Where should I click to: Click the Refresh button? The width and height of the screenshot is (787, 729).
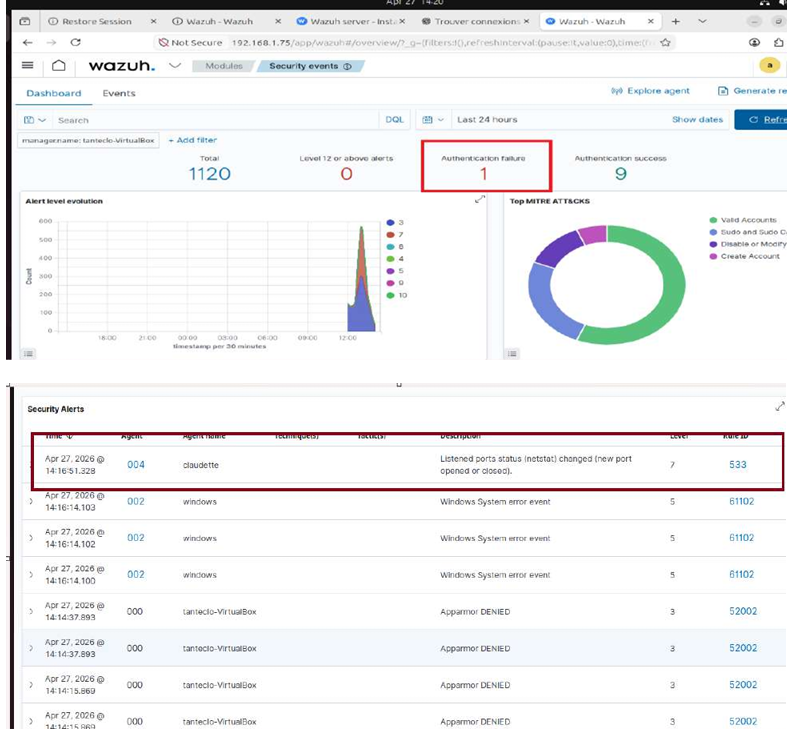(761, 119)
